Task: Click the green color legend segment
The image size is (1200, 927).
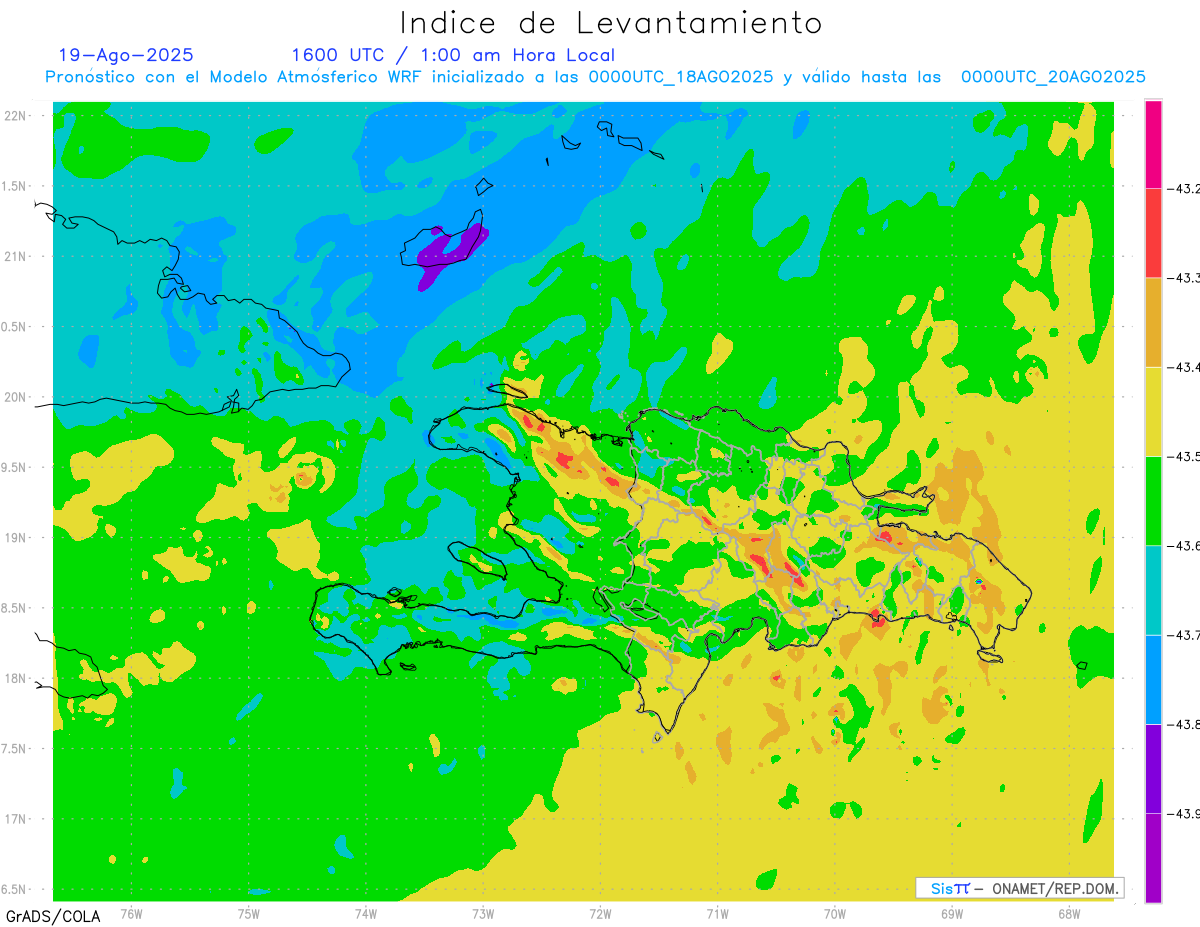Action: (x=1153, y=501)
